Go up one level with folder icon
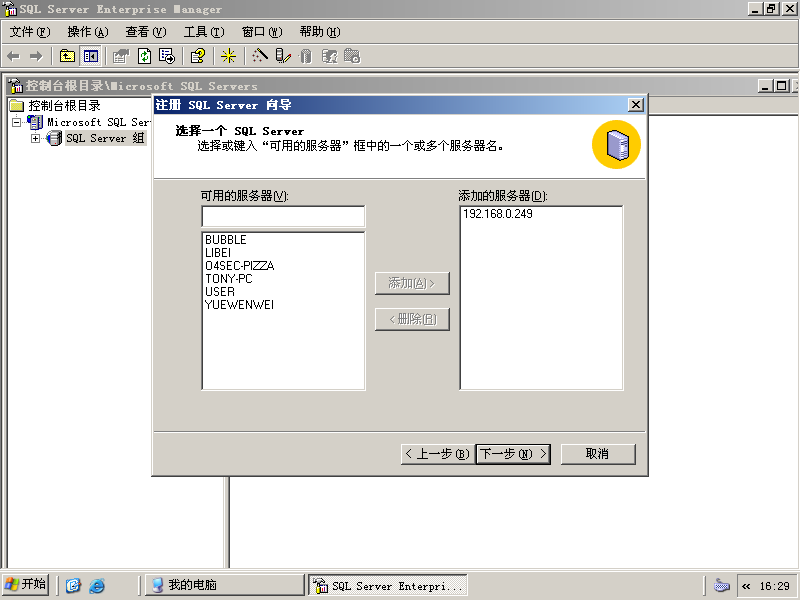Screen dimensions: 800x600 [x=67, y=56]
